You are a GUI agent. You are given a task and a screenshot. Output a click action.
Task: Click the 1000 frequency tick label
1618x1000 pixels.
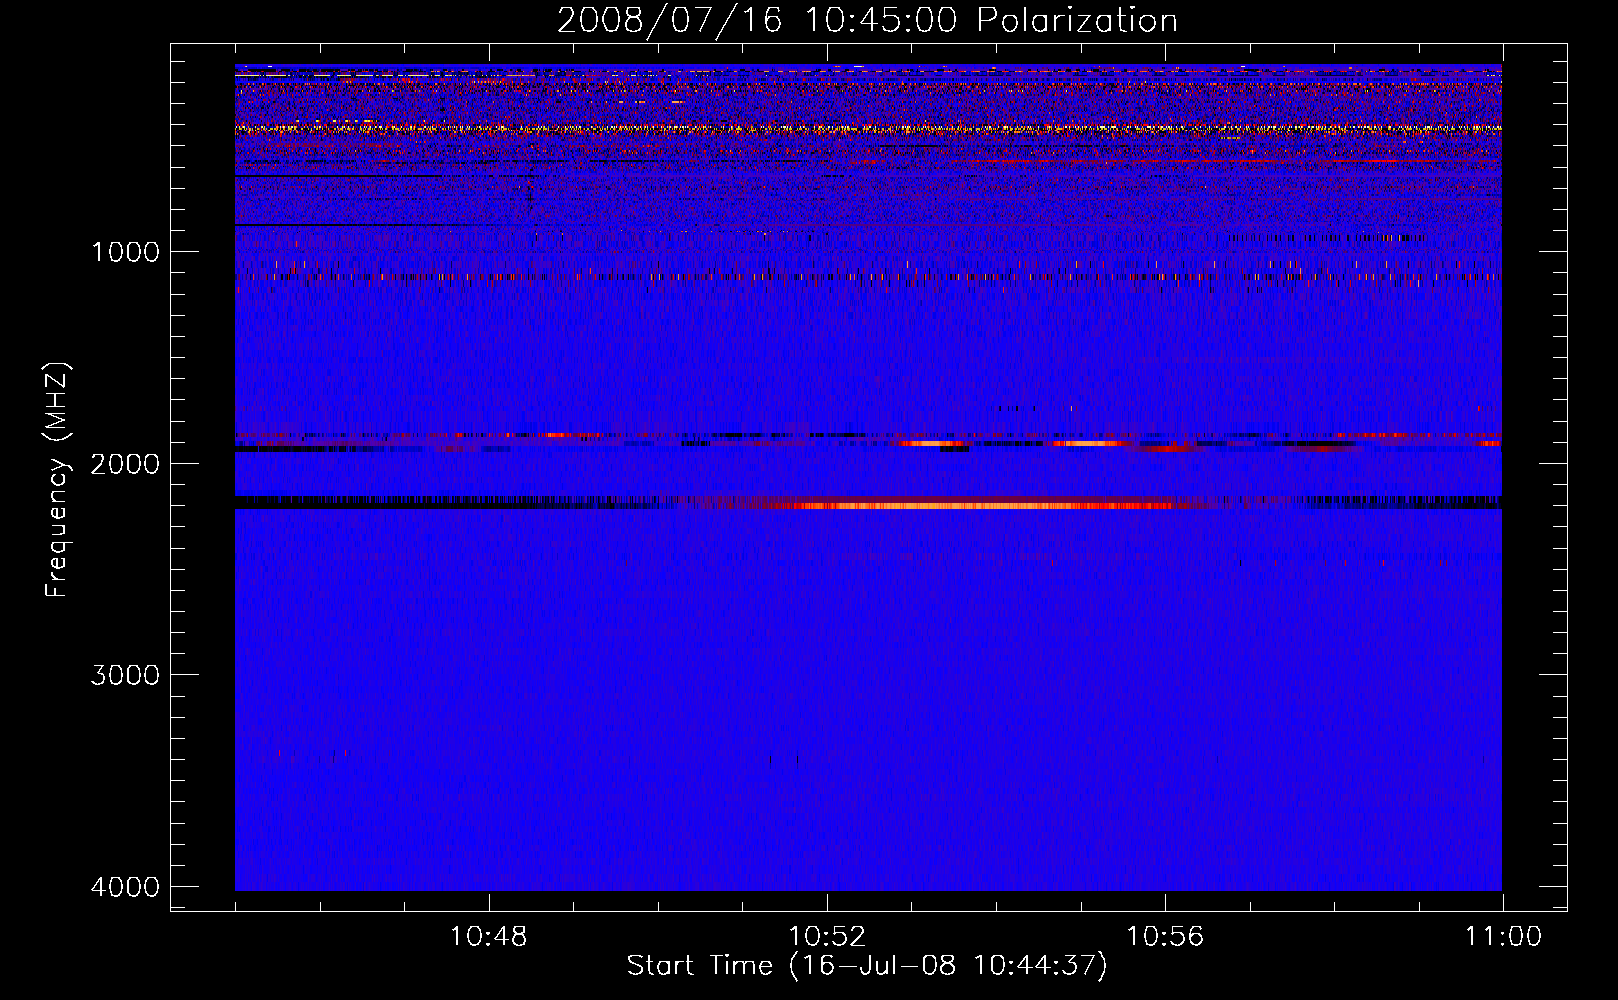pos(125,252)
